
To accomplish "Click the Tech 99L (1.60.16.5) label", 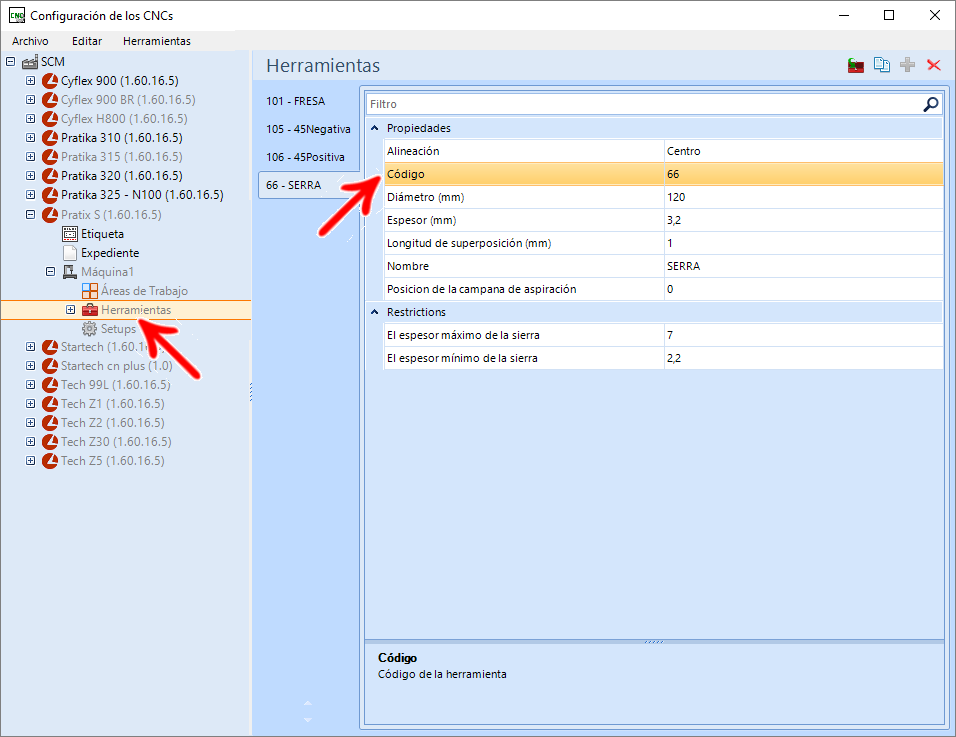I will 116,385.
